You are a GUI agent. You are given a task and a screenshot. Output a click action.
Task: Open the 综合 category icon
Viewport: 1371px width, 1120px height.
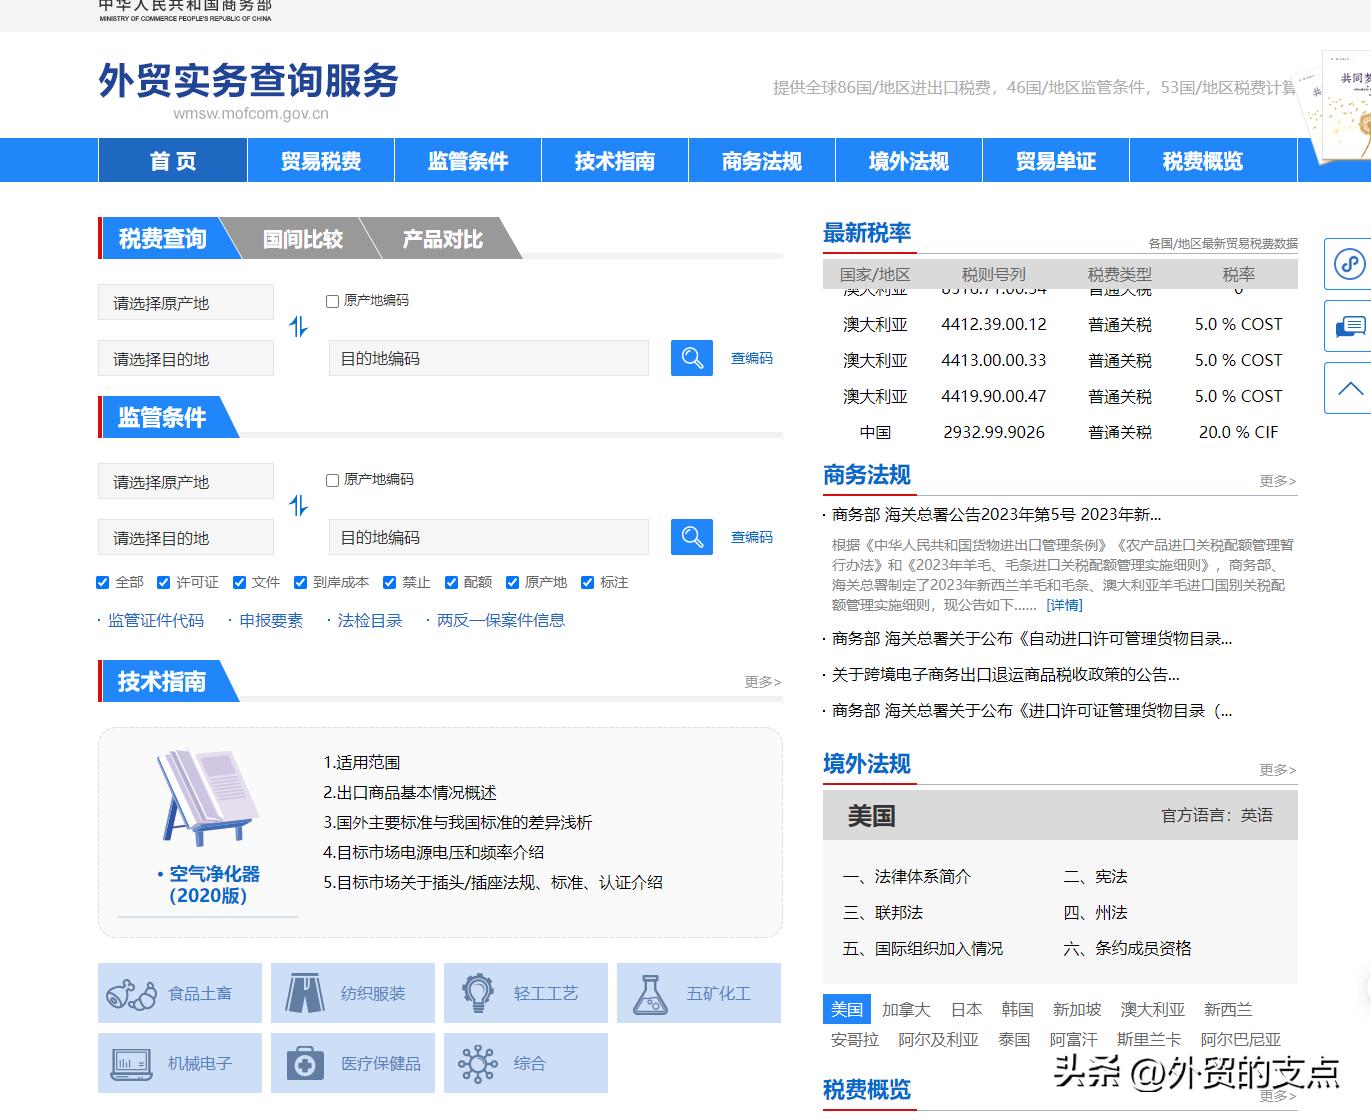(x=525, y=1063)
